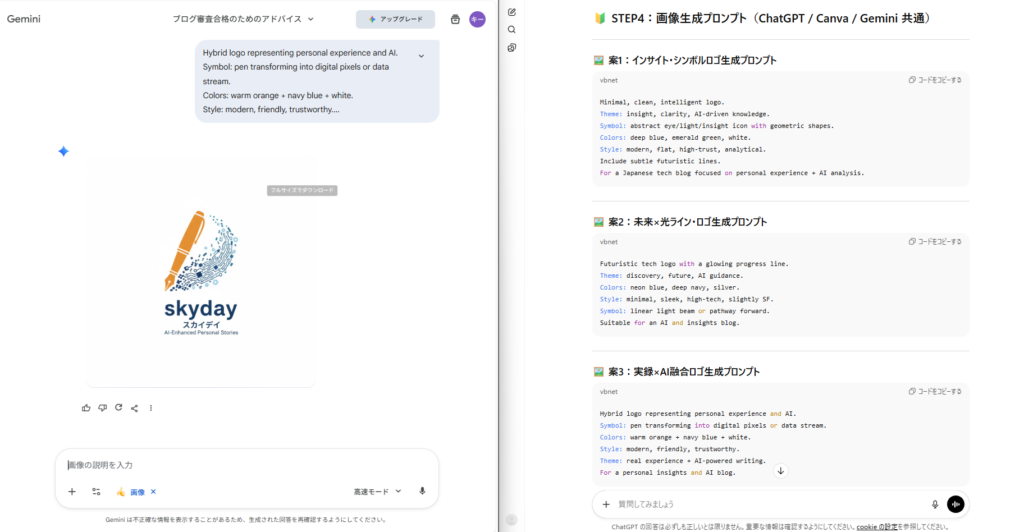This screenshot has height=532, width=1024.
Task: Copy the 案1 prompt with コードをコピーする
Action: click(935, 80)
